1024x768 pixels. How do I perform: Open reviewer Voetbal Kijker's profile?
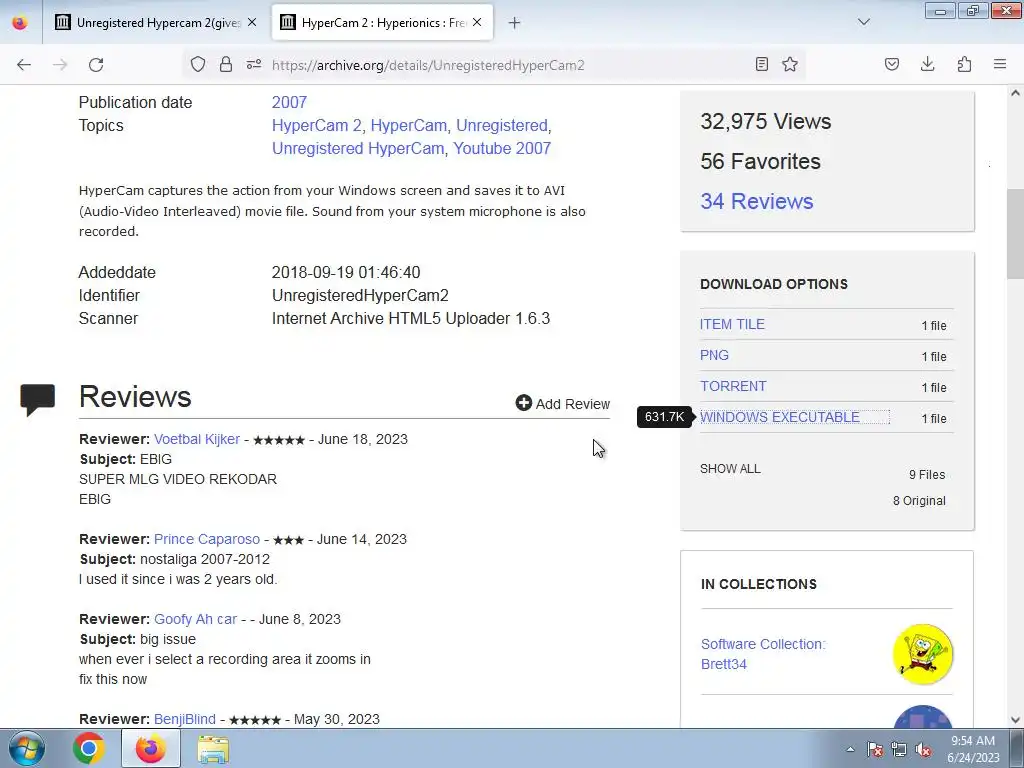point(197,439)
